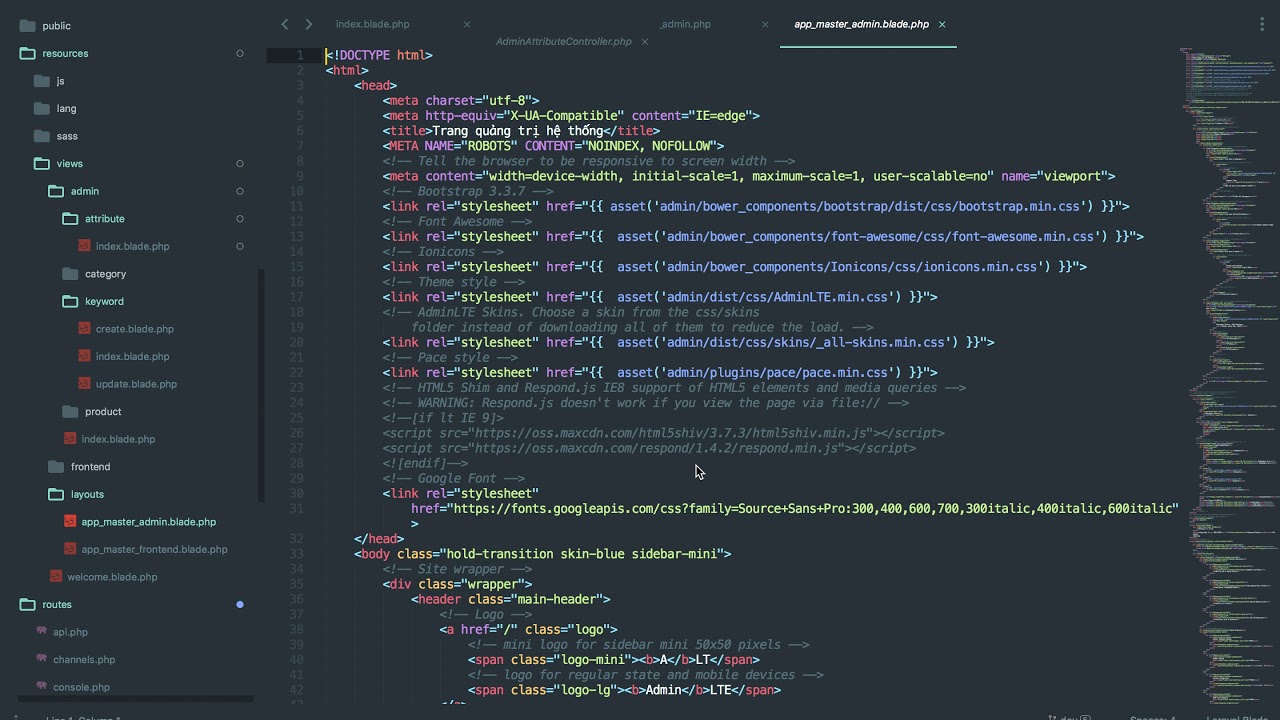The image size is (1280, 720).
Task: Close the app_master_admin.blade.php tab
Action: point(942,24)
